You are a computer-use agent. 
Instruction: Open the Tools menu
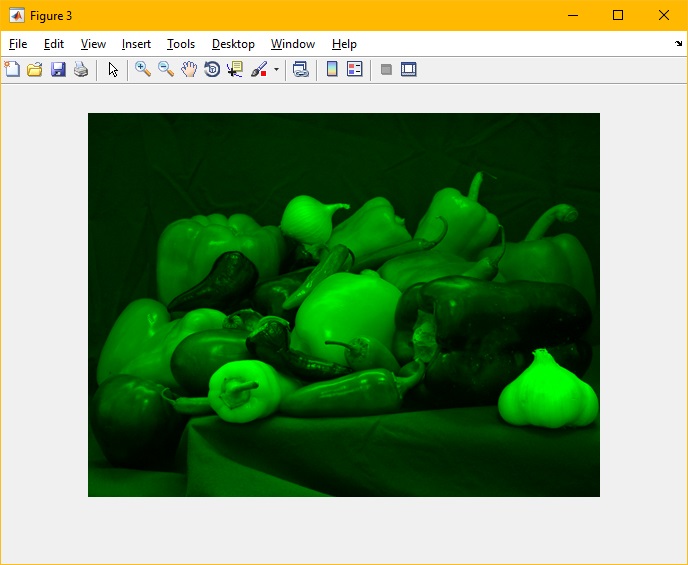pyautogui.click(x=181, y=44)
